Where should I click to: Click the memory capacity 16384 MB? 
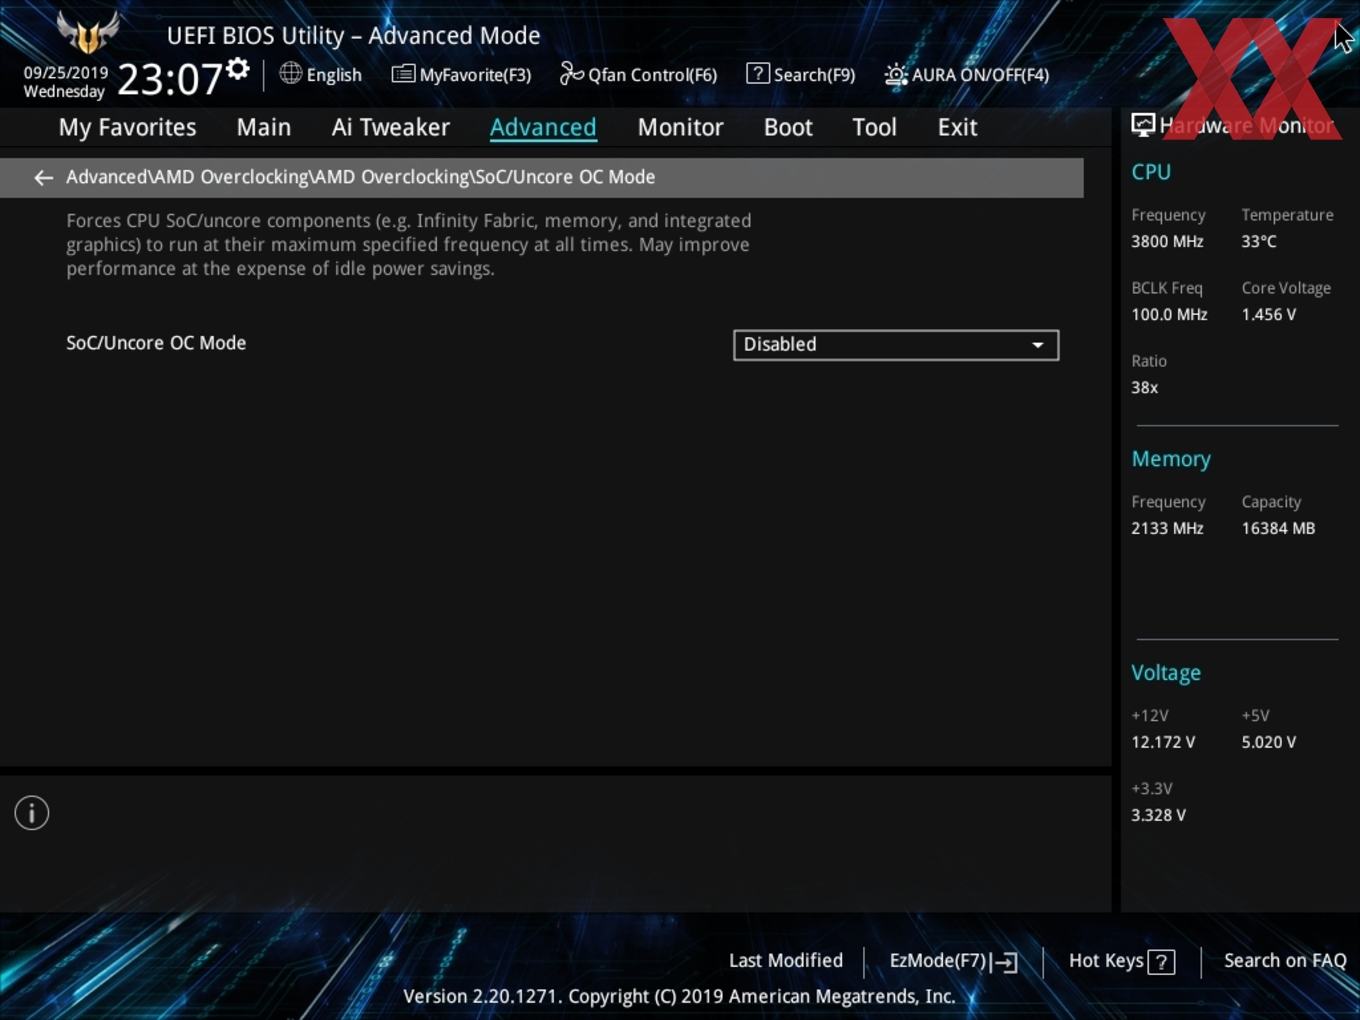tap(1278, 528)
